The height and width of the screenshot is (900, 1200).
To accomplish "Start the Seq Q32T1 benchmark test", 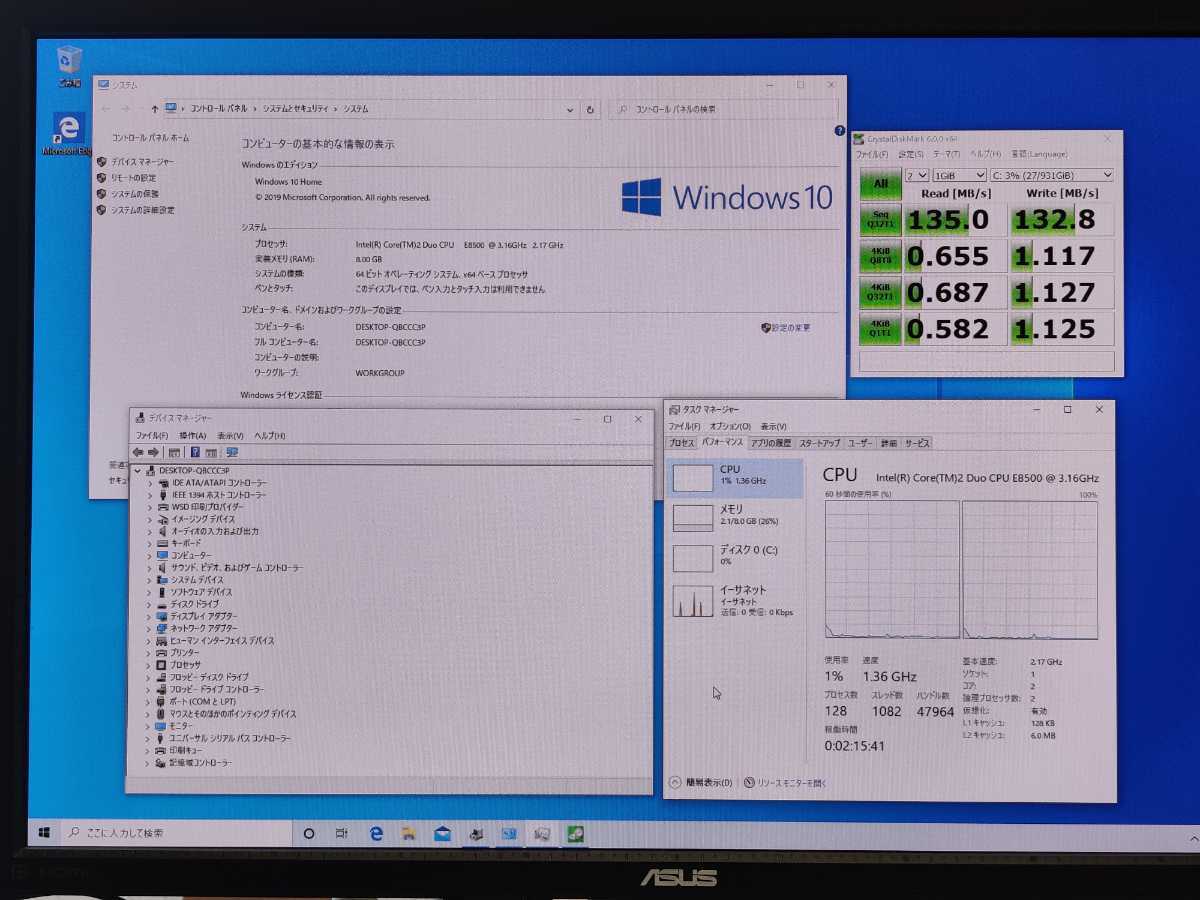I will (881, 219).
